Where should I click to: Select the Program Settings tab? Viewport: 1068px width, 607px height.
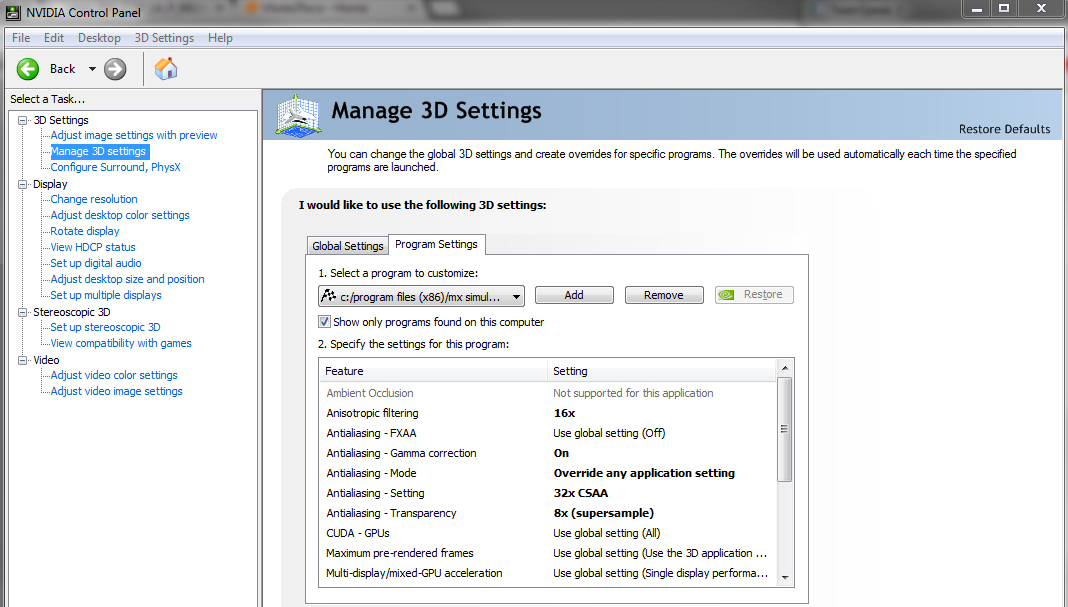(437, 244)
